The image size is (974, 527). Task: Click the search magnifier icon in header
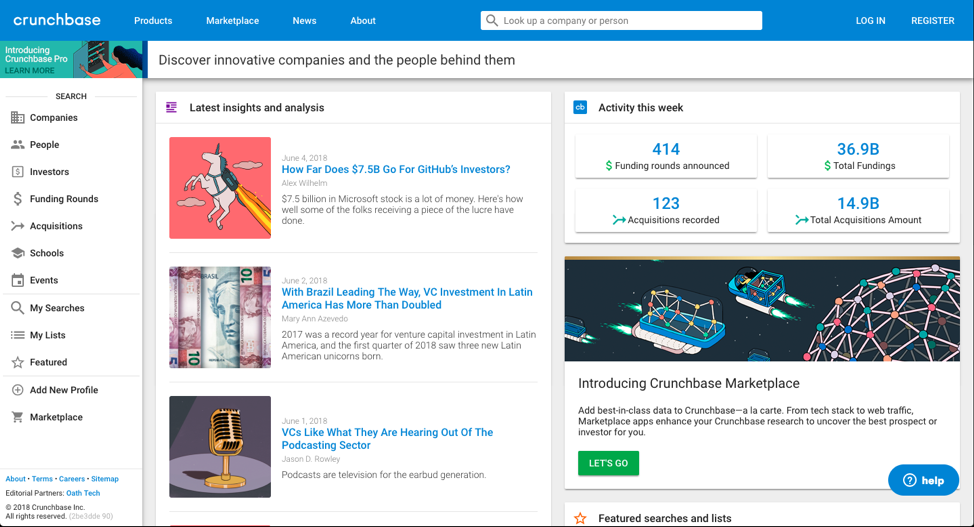click(x=491, y=21)
